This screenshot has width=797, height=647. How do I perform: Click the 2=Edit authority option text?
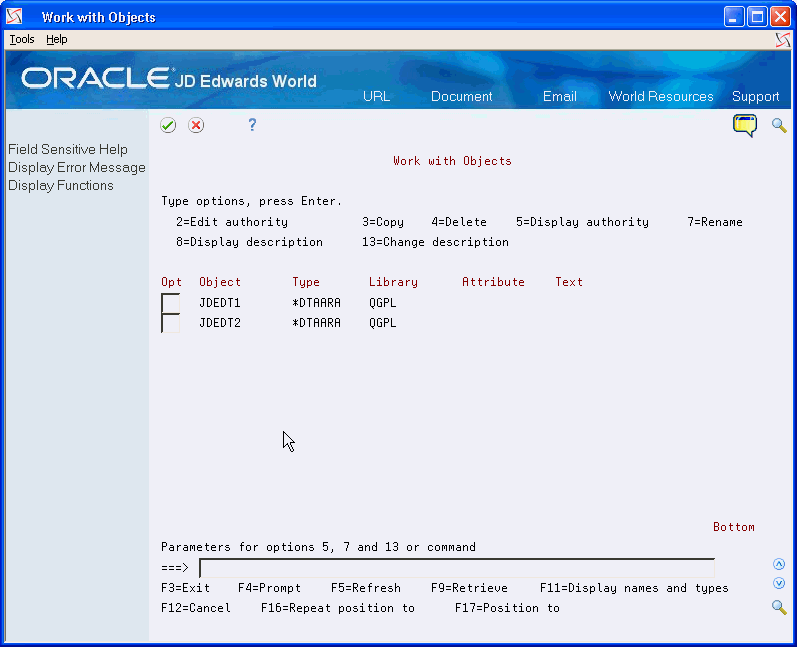click(x=232, y=222)
